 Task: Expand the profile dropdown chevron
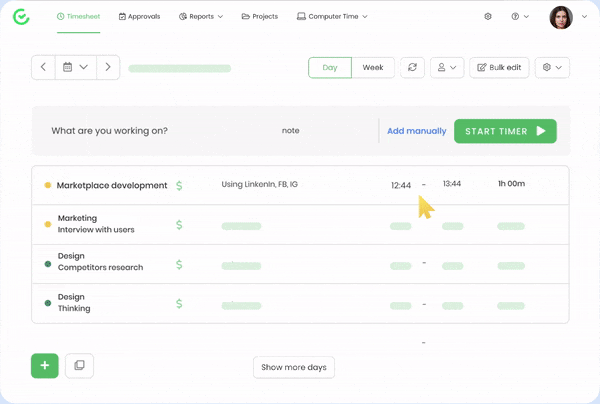point(584,16)
